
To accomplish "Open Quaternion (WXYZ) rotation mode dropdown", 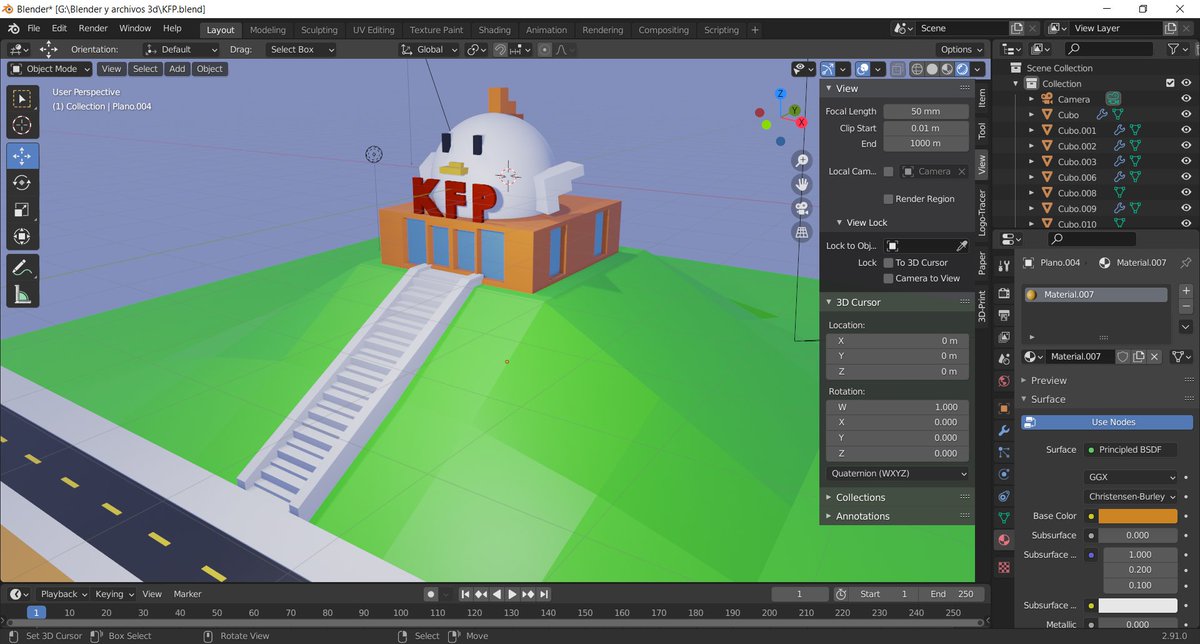I will click(x=898, y=473).
